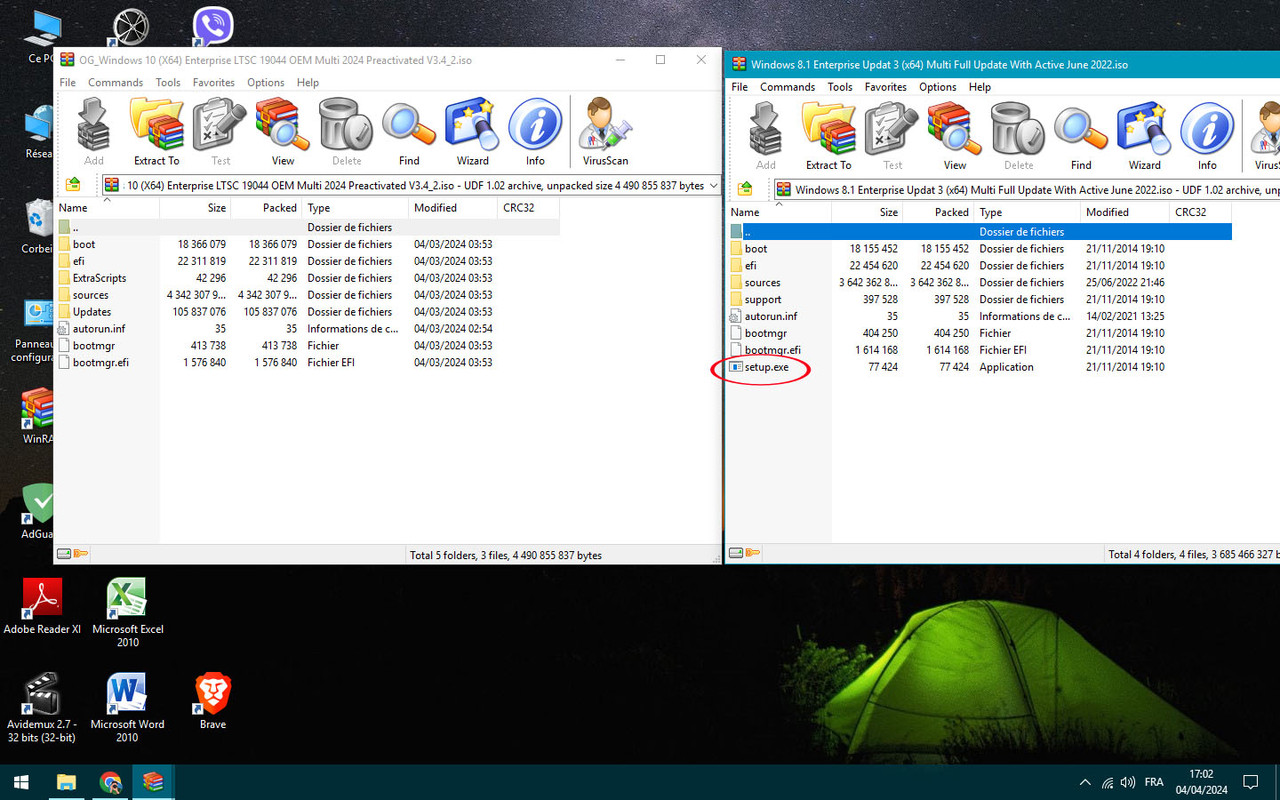Viewport: 1280px width, 800px height.
Task: Show hidden system tray icons
Action: click(x=1085, y=782)
